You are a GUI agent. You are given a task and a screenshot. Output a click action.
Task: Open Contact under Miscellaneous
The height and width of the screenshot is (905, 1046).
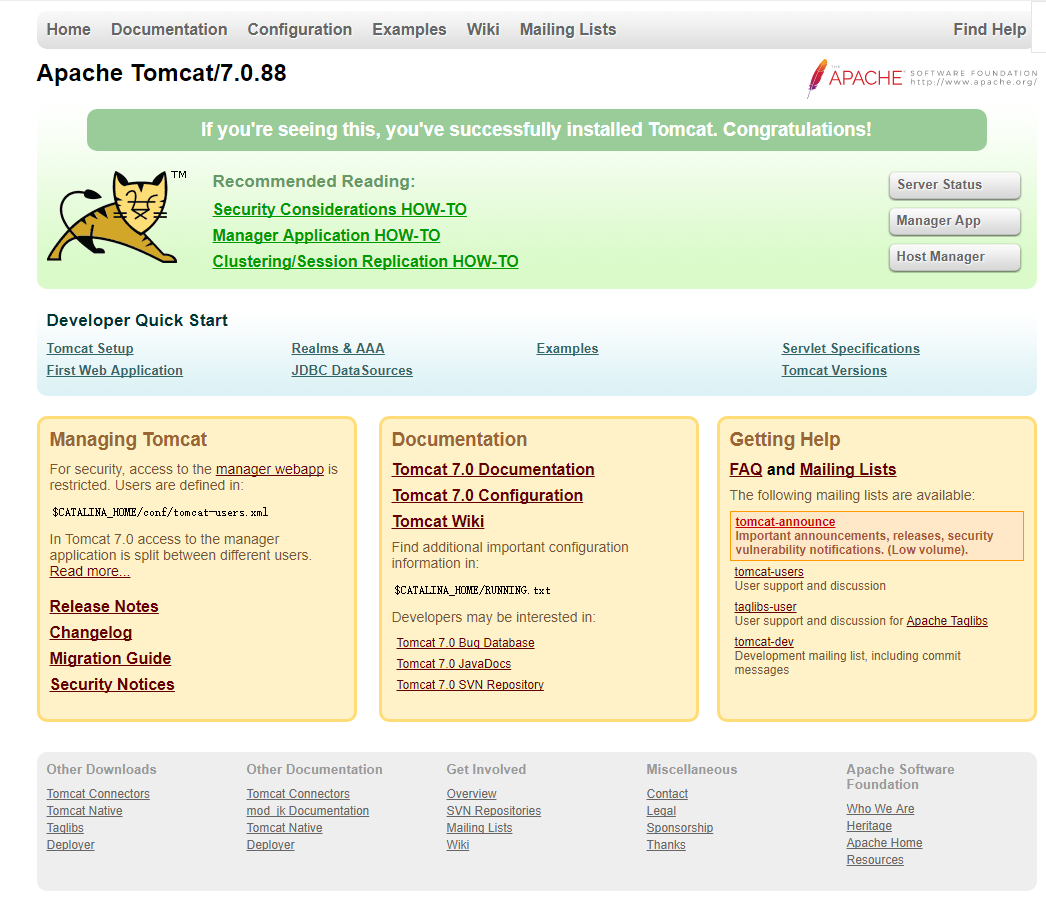click(x=667, y=794)
